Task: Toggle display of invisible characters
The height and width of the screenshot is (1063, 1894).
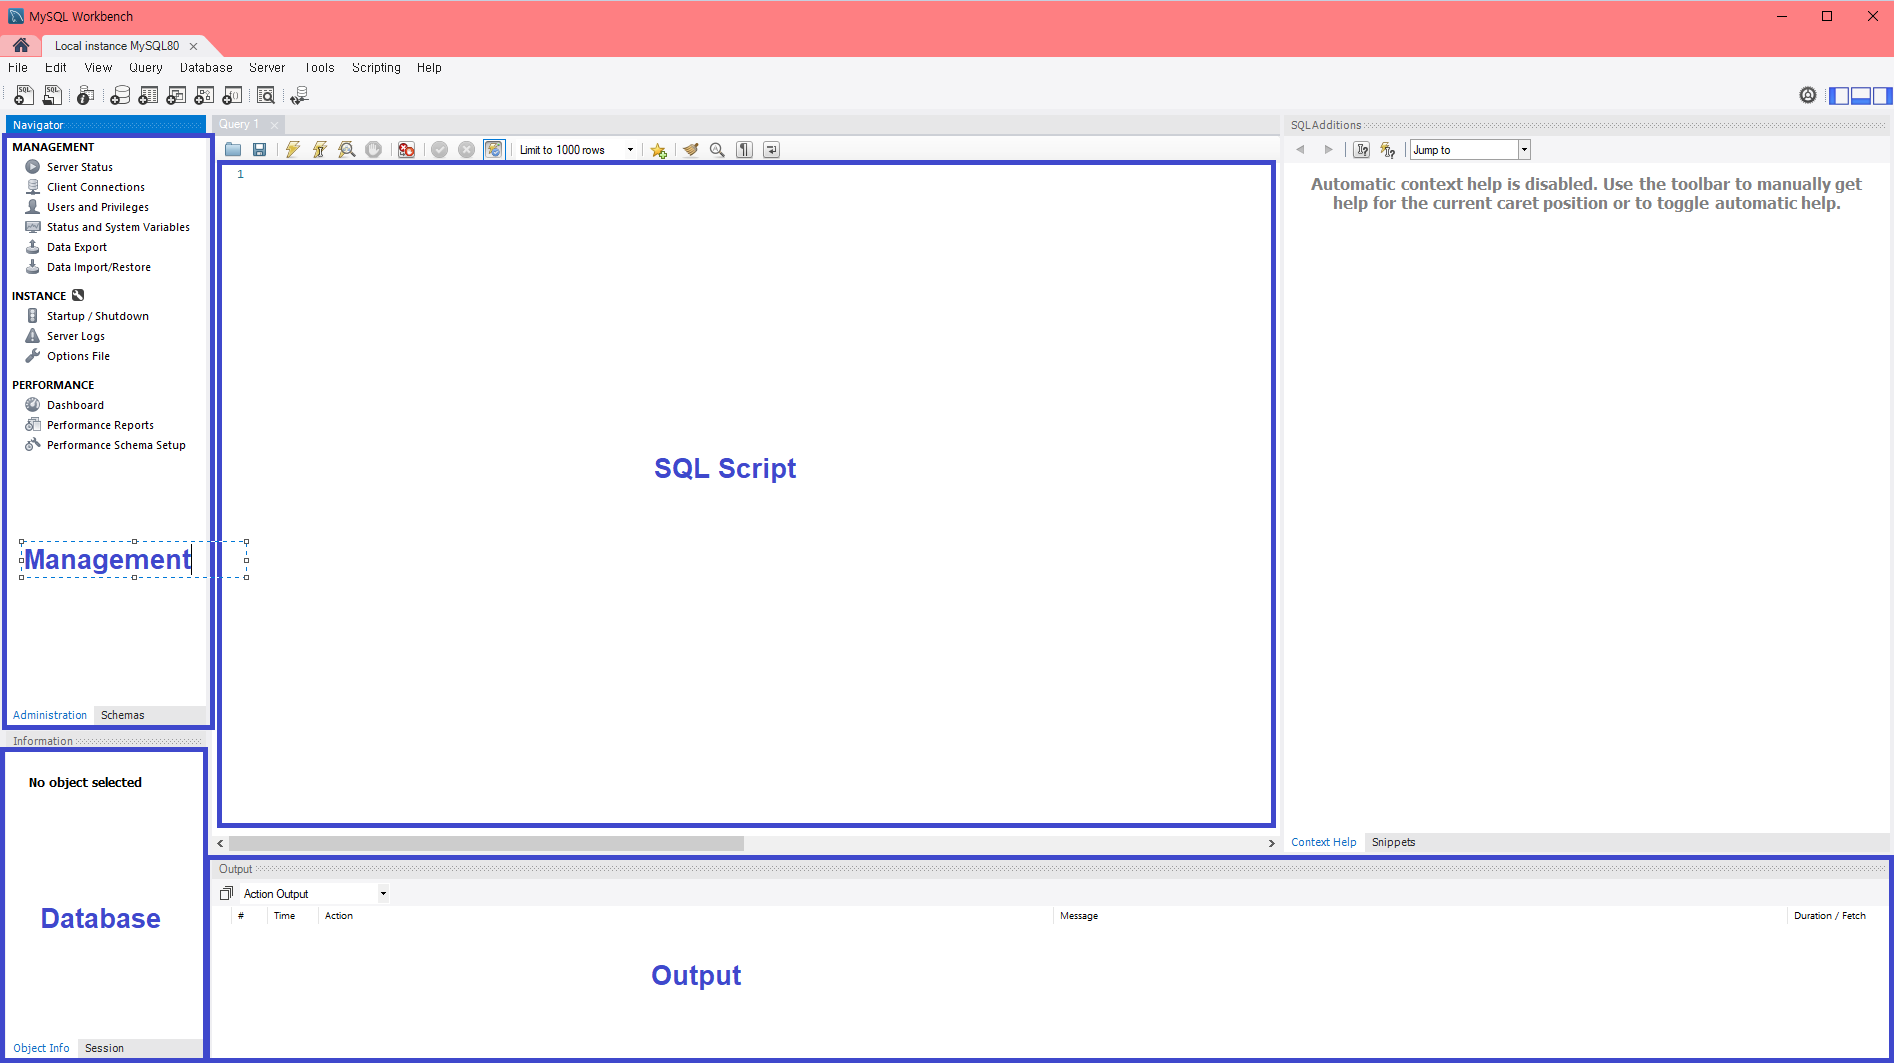Action: tap(744, 149)
